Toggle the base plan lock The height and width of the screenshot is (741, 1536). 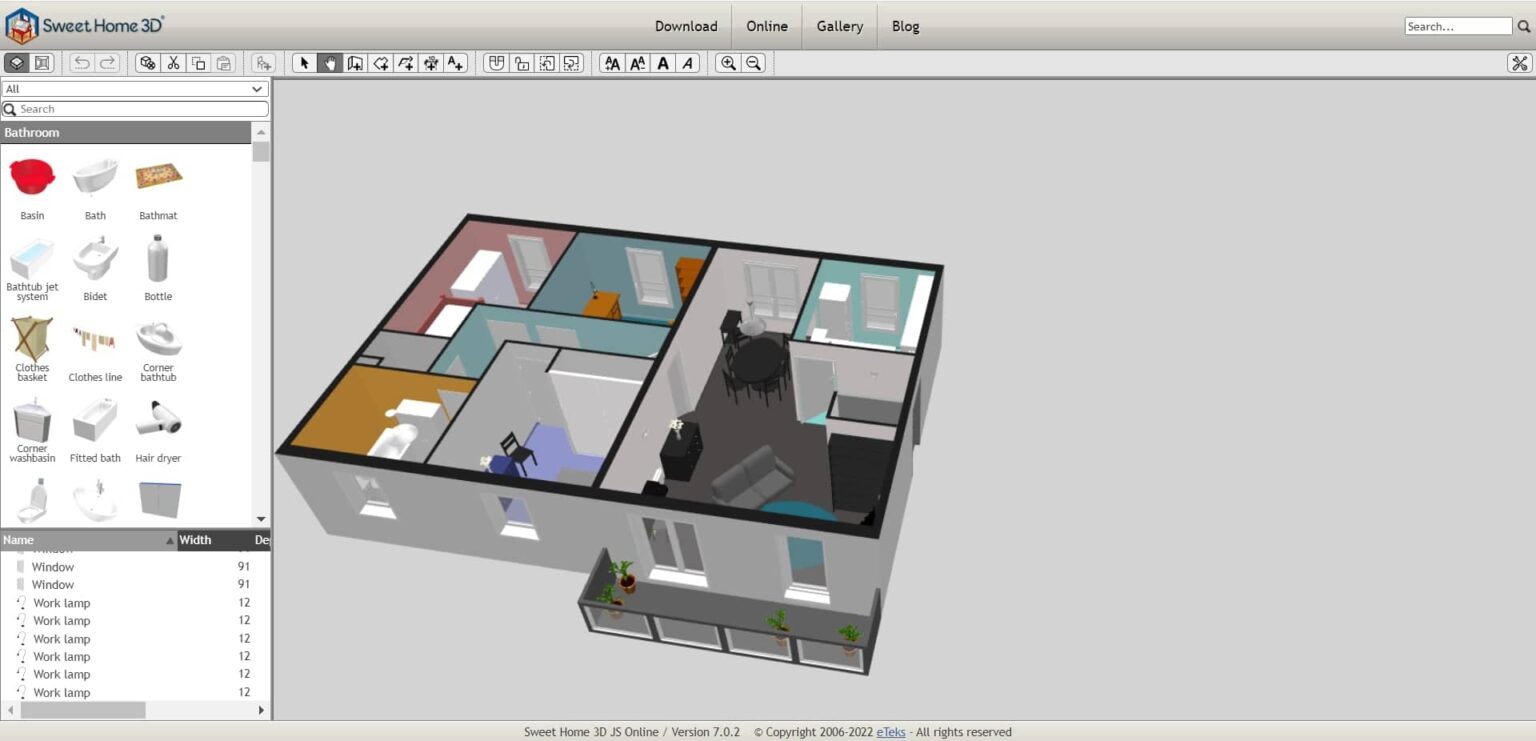521,62
